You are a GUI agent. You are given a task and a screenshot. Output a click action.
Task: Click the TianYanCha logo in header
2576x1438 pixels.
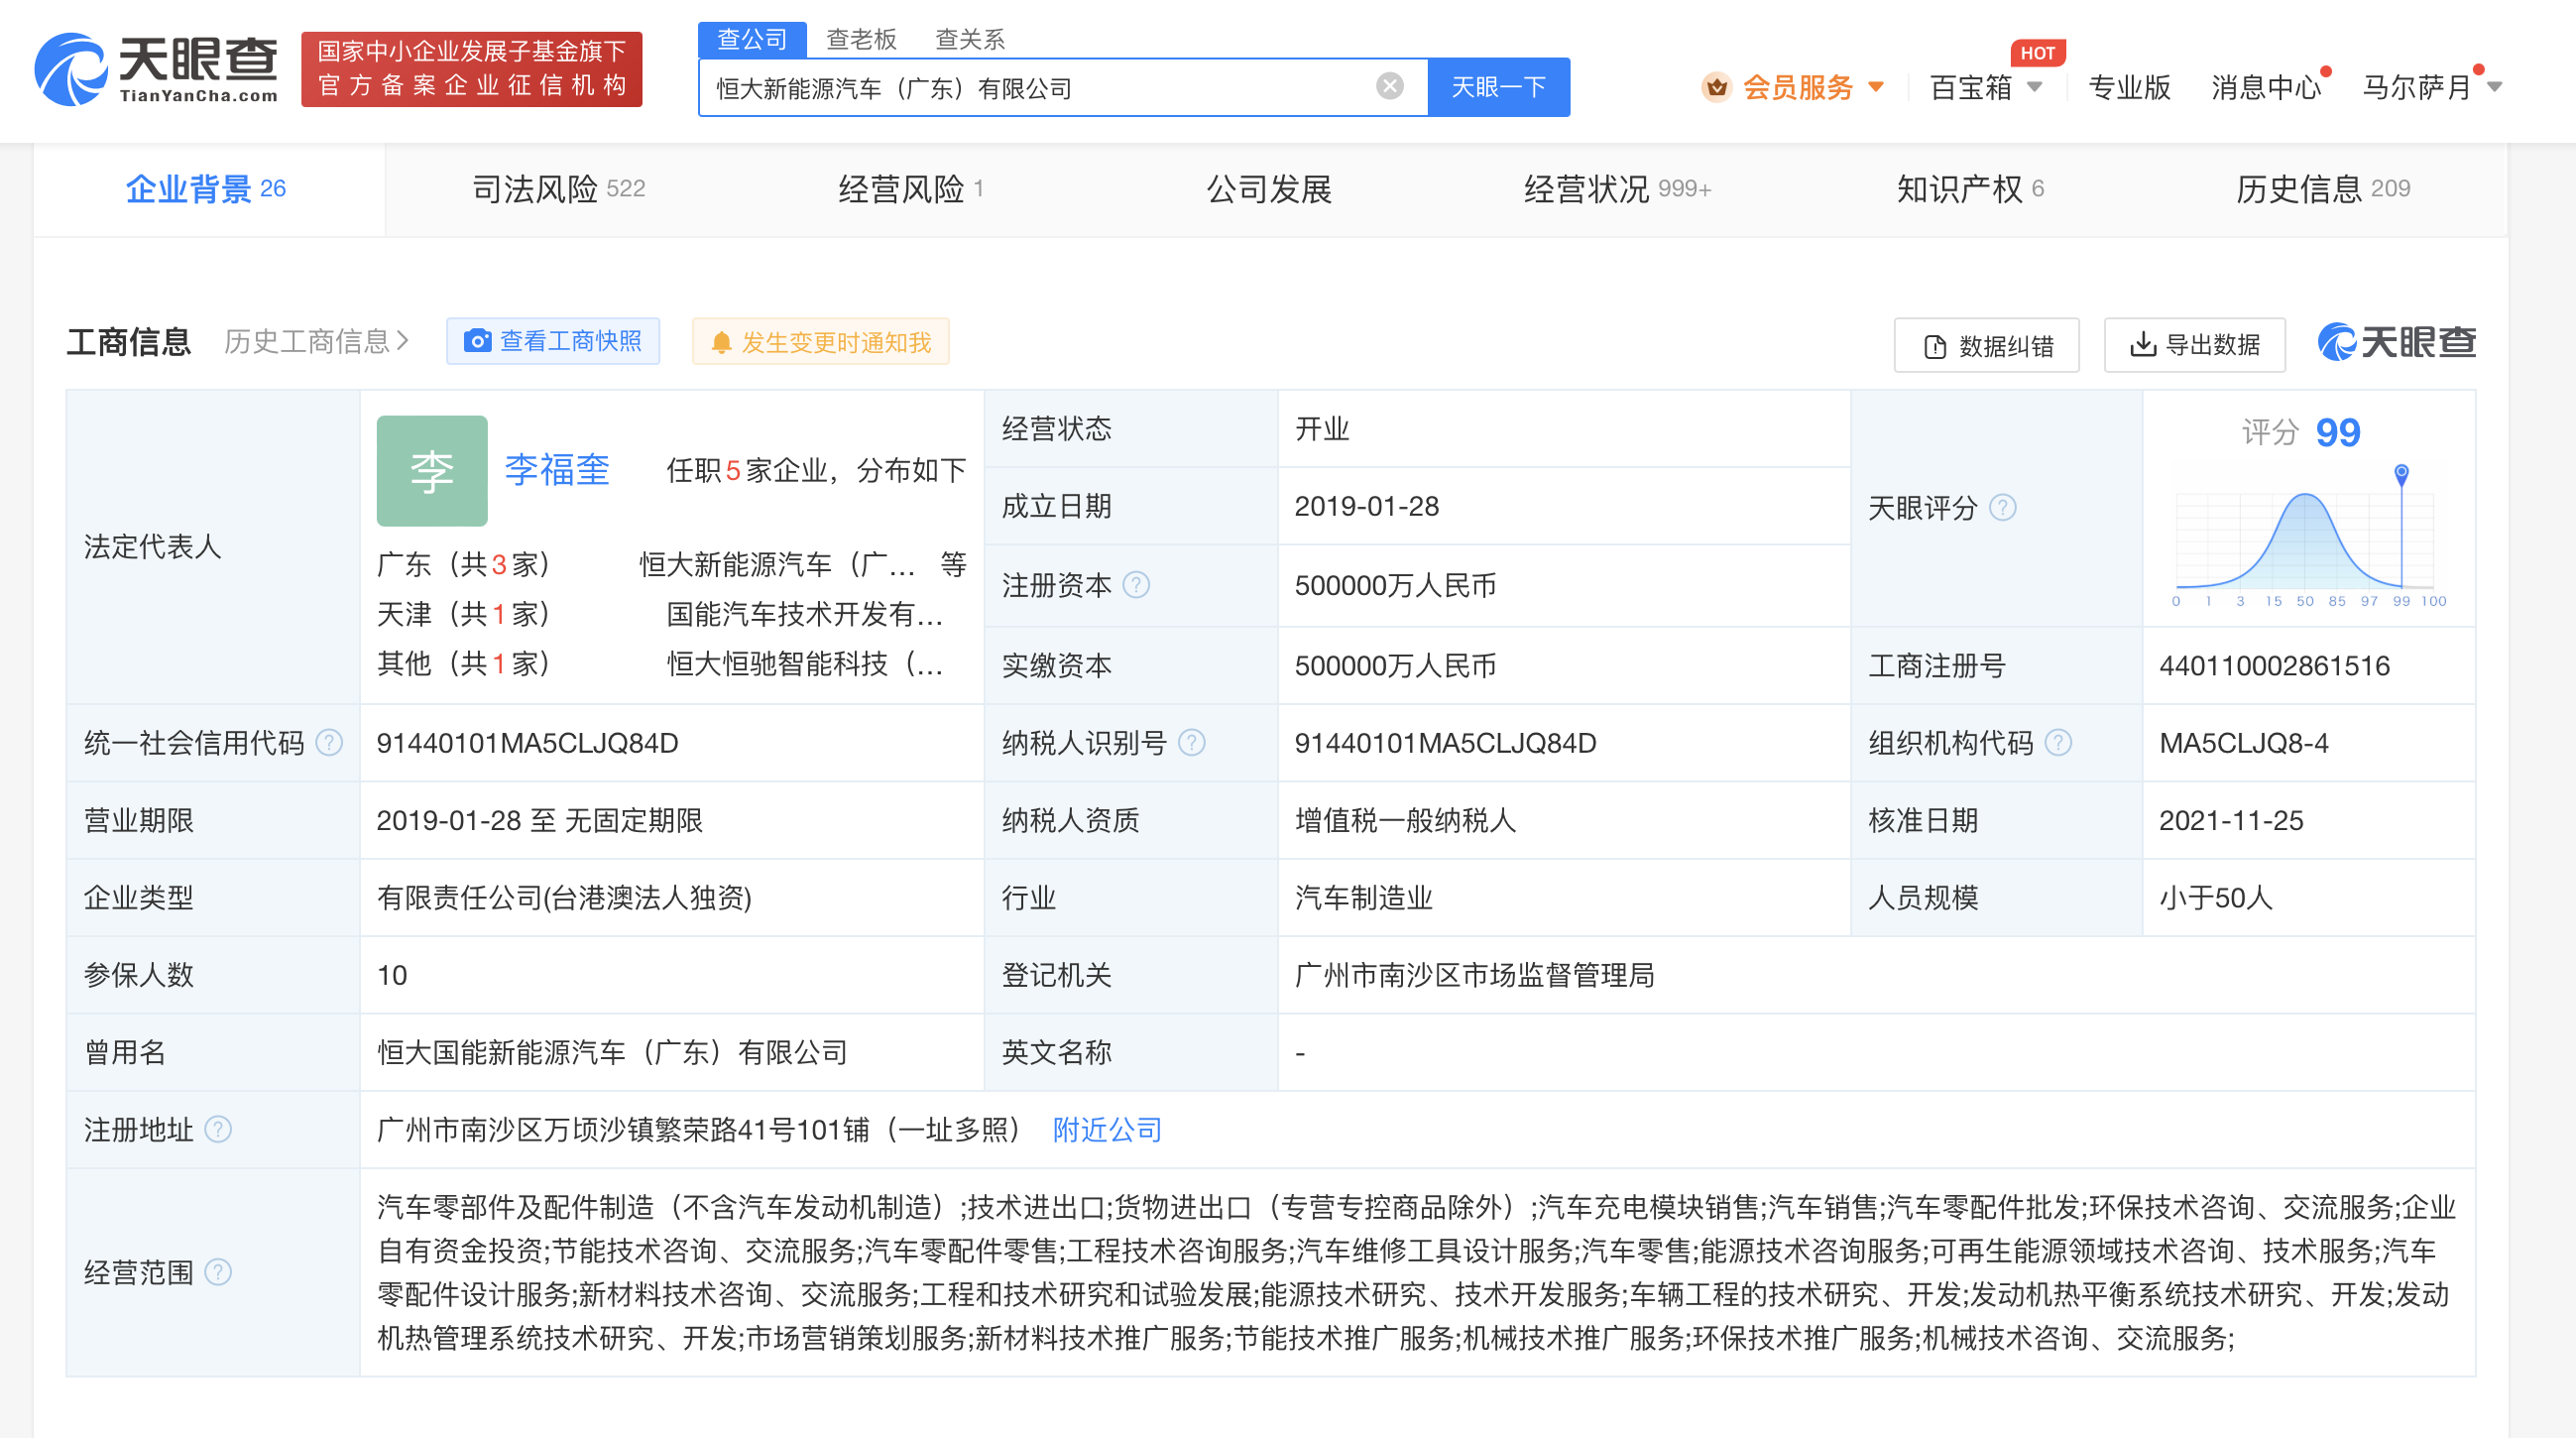pyautogui.click(x=156, y=68)
